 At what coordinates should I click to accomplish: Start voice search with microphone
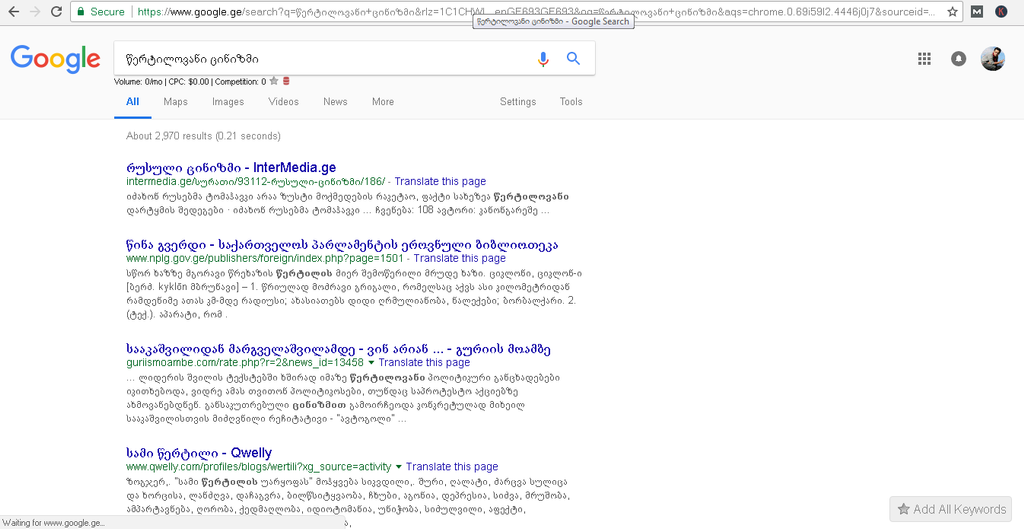(x=543, y=59)
